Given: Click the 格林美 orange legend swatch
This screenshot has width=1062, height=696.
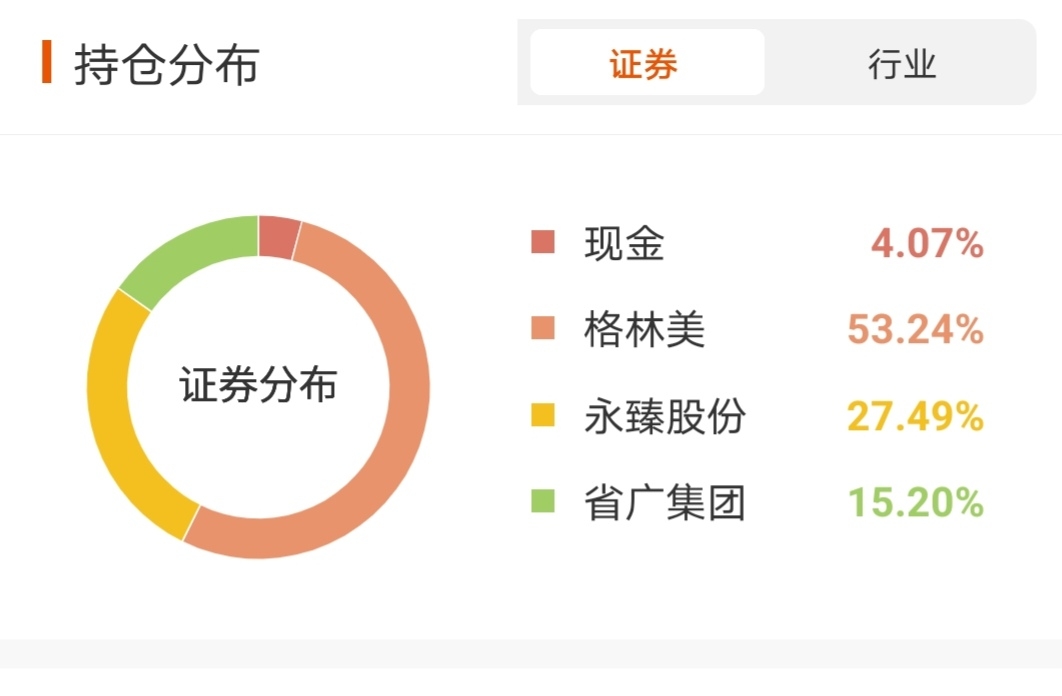Looking at the screenshot, I should click(543, 329).
